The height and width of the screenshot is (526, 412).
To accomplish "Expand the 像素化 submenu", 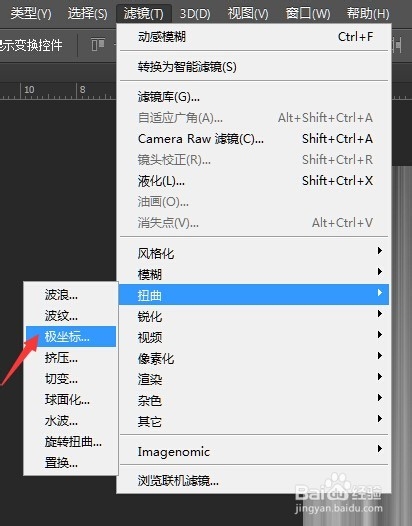I will 254,358.
